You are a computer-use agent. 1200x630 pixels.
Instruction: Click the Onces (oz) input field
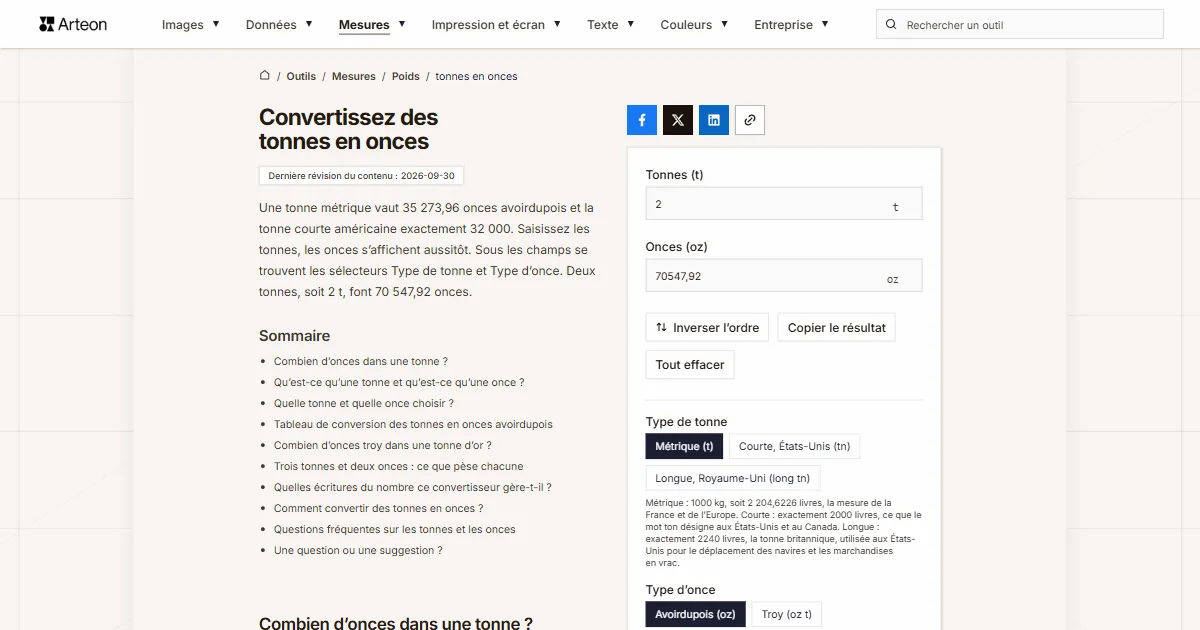point(784,276)
